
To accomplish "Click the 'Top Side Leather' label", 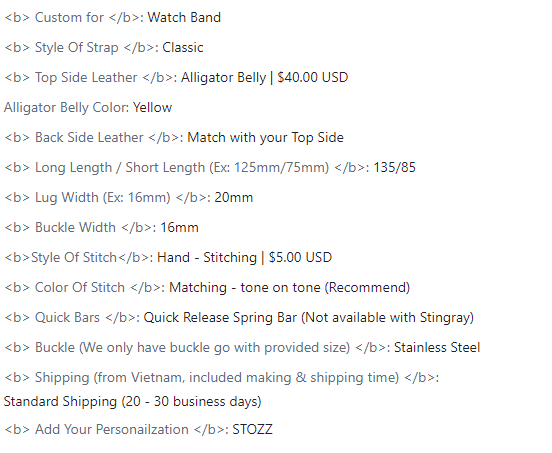I will (x=86, y=77).
